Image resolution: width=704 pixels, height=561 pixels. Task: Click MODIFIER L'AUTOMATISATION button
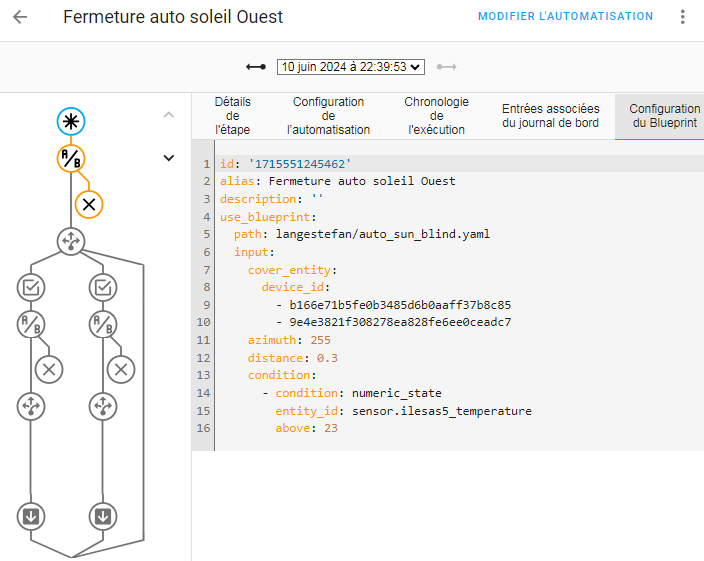point(565,17)
